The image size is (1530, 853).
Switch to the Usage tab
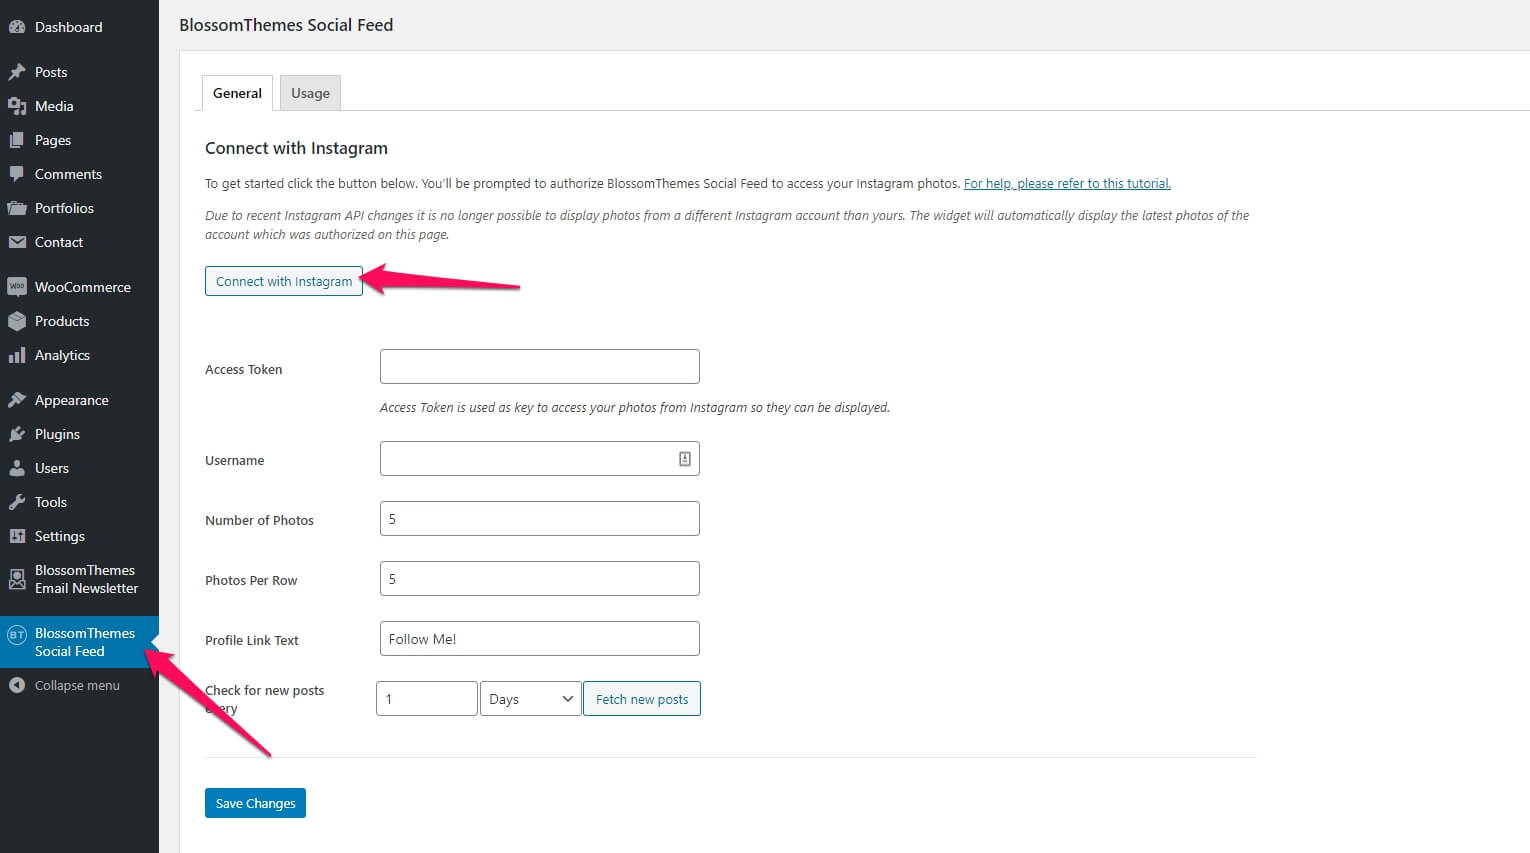click(x=310, y=93)
